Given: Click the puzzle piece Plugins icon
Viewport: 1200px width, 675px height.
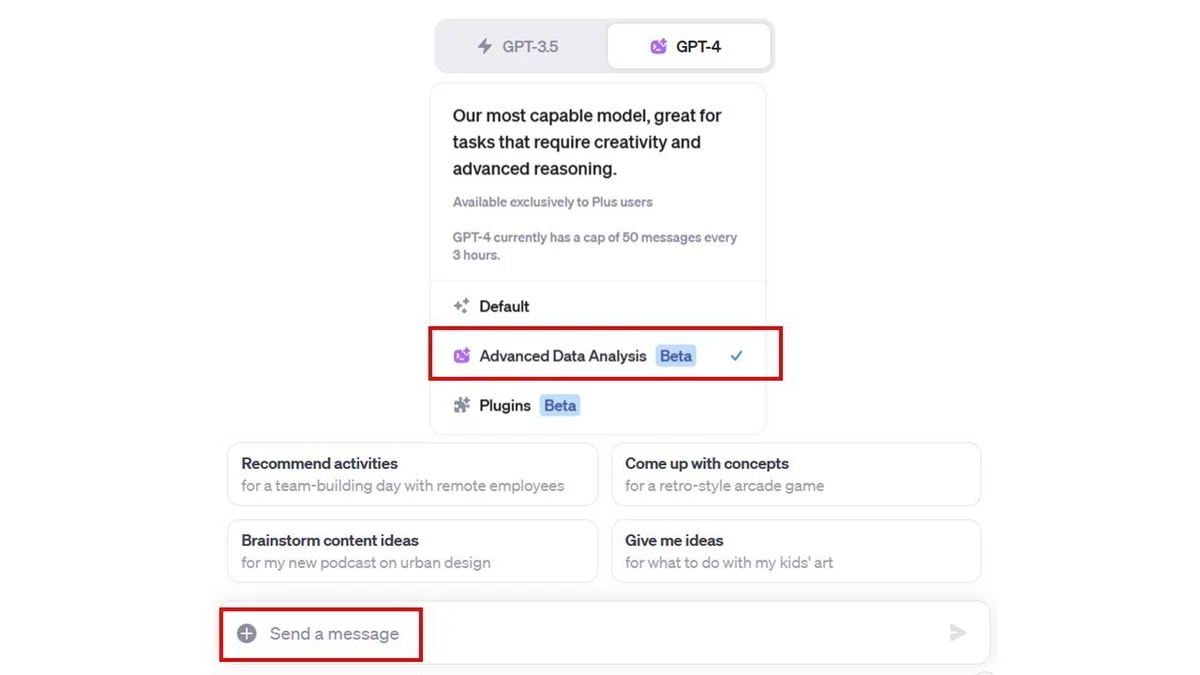Looking at the screenshot, I should (x=461, y=405).
